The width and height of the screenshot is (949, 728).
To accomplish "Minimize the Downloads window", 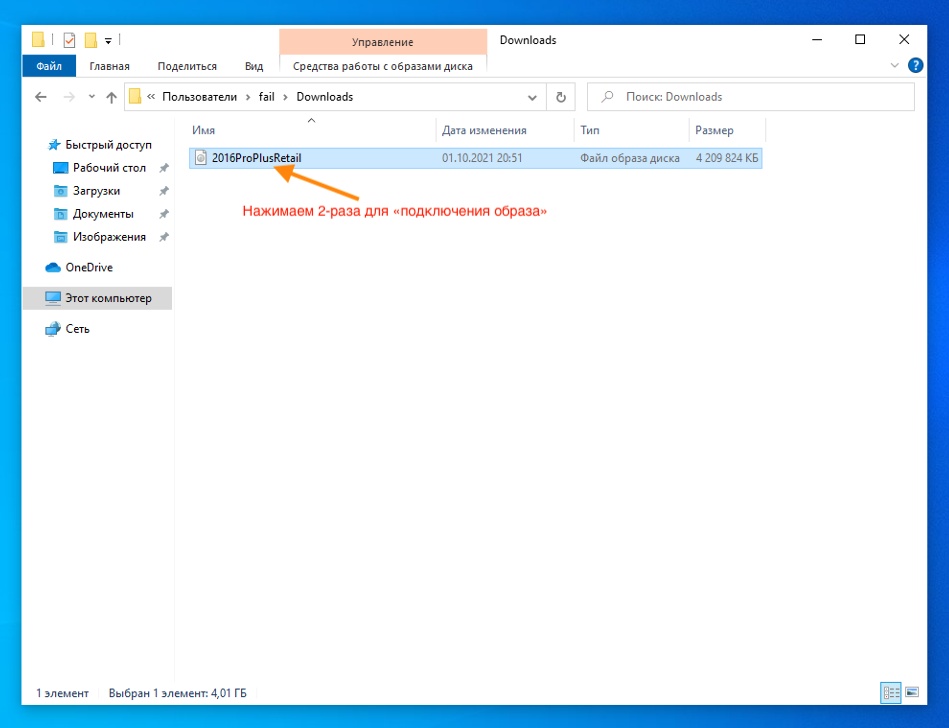I will tap(817, 40).
